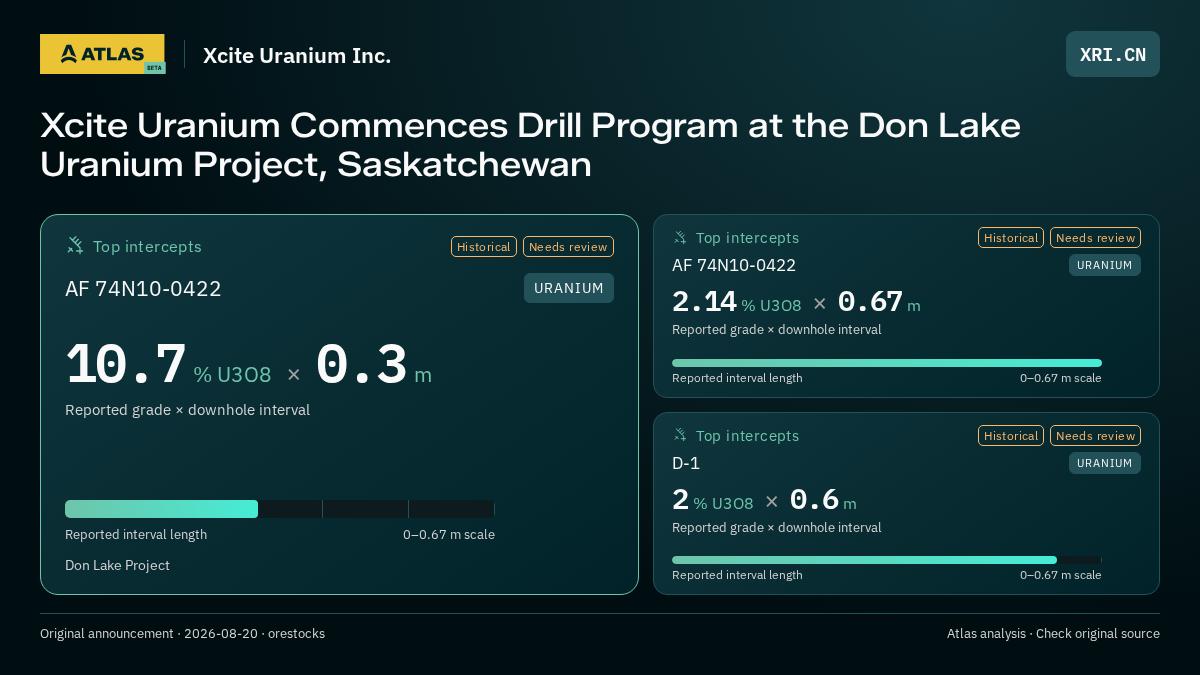The width and height of the screenshot is (1200, 675).
Task: Click the Top intercepts title in the 2.14% card
Action: pos(747,238)
